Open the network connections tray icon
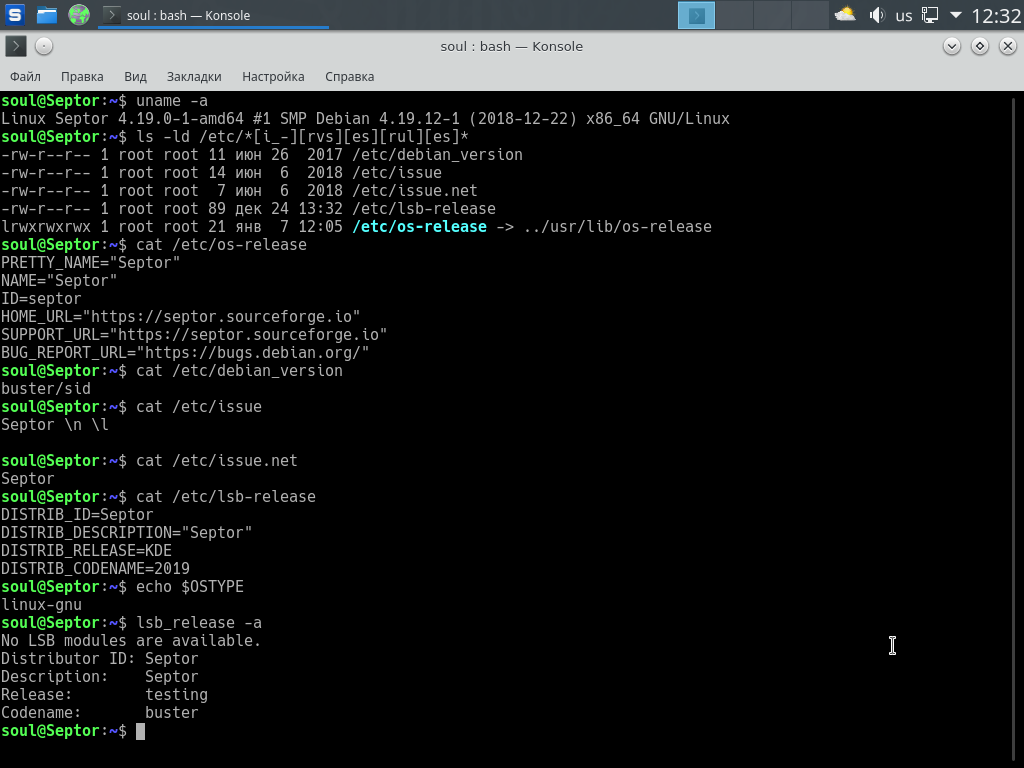This screenshot has height=768, width=1024. pyautogui.click(x=930, y=14)
